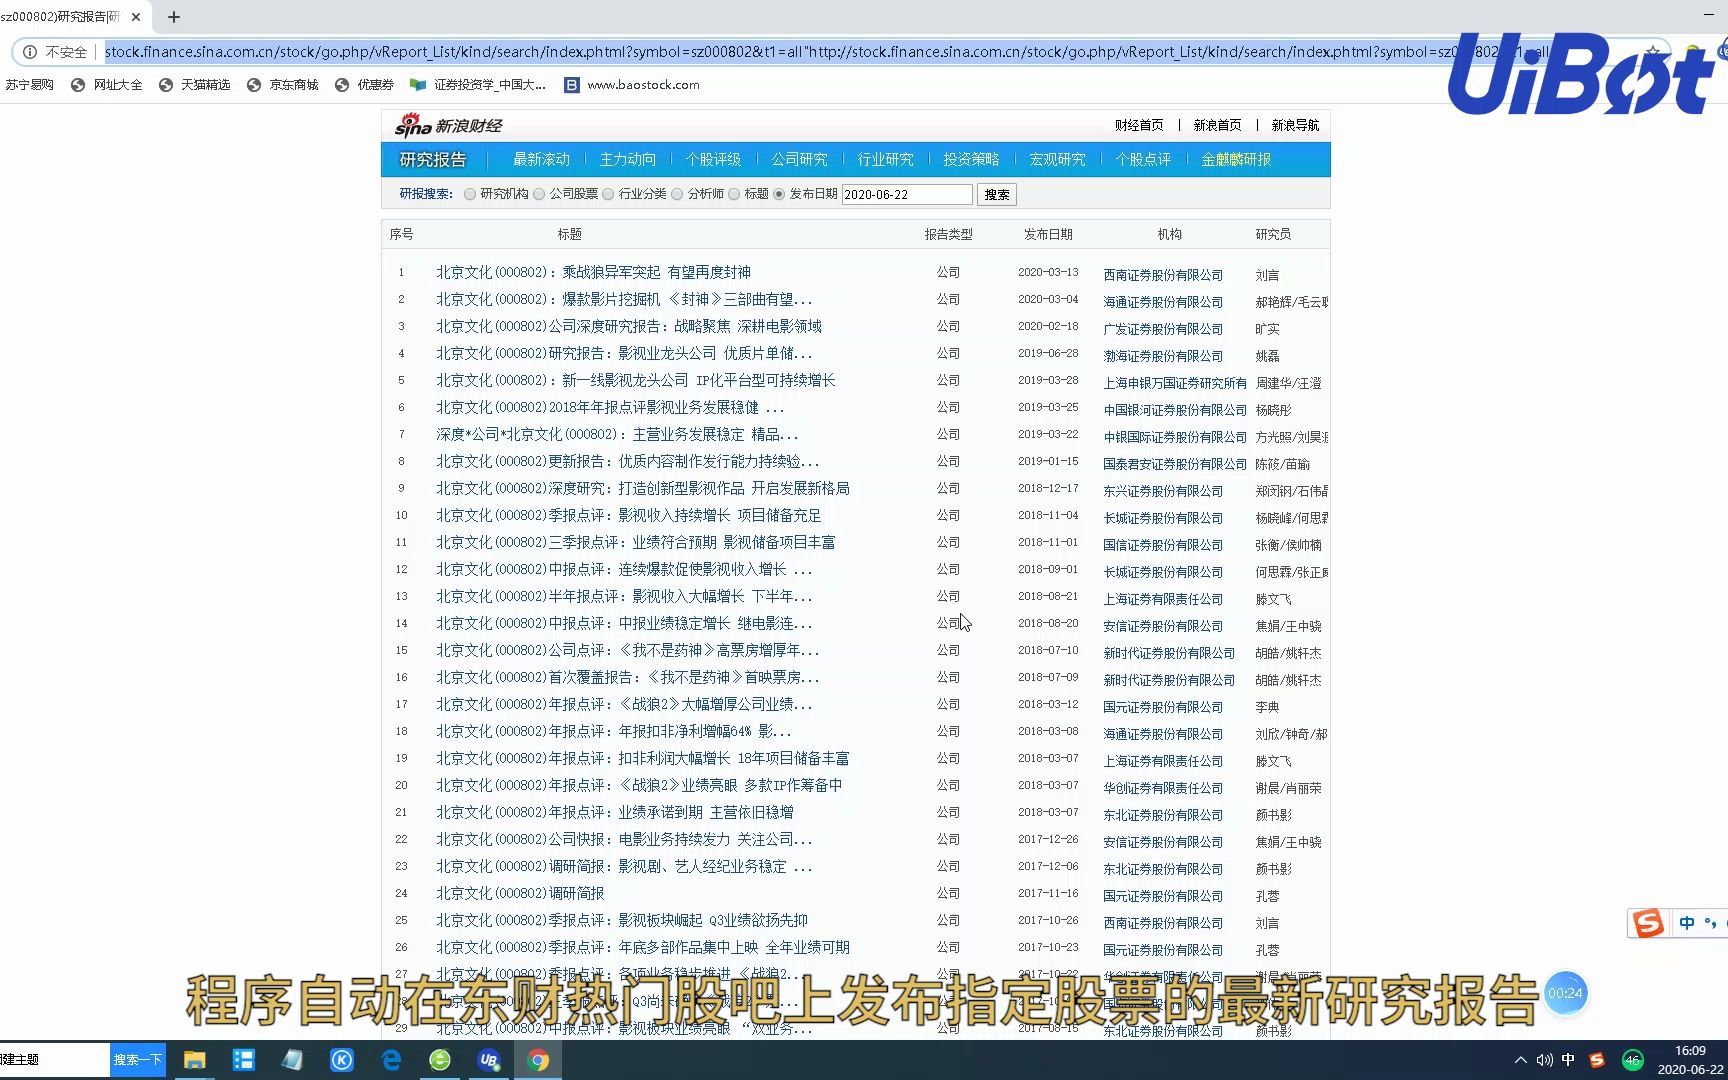Open the UiBot app in taskbar

[x=489, y=1060]
